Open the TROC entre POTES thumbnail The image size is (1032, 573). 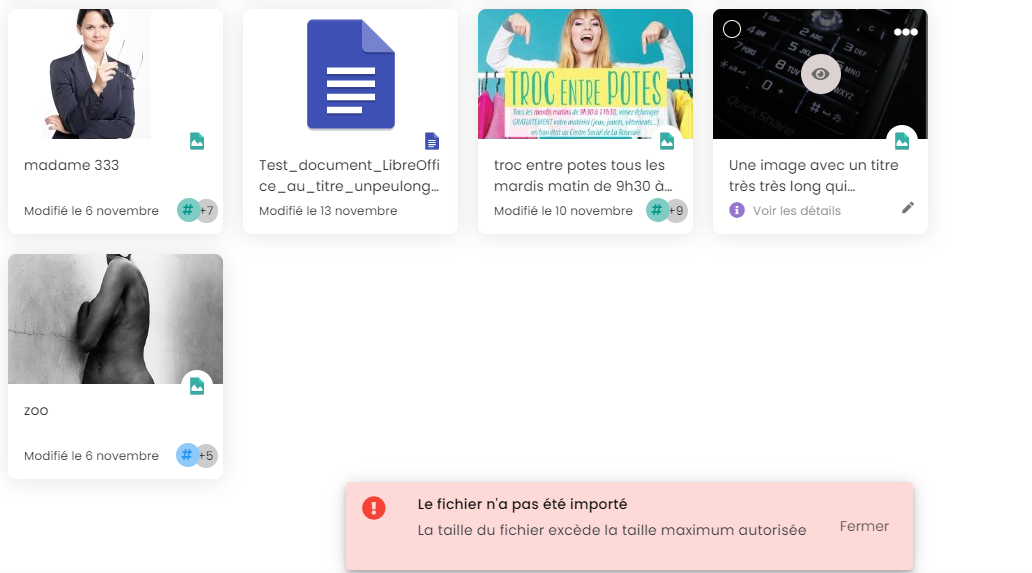coord(585,74)
